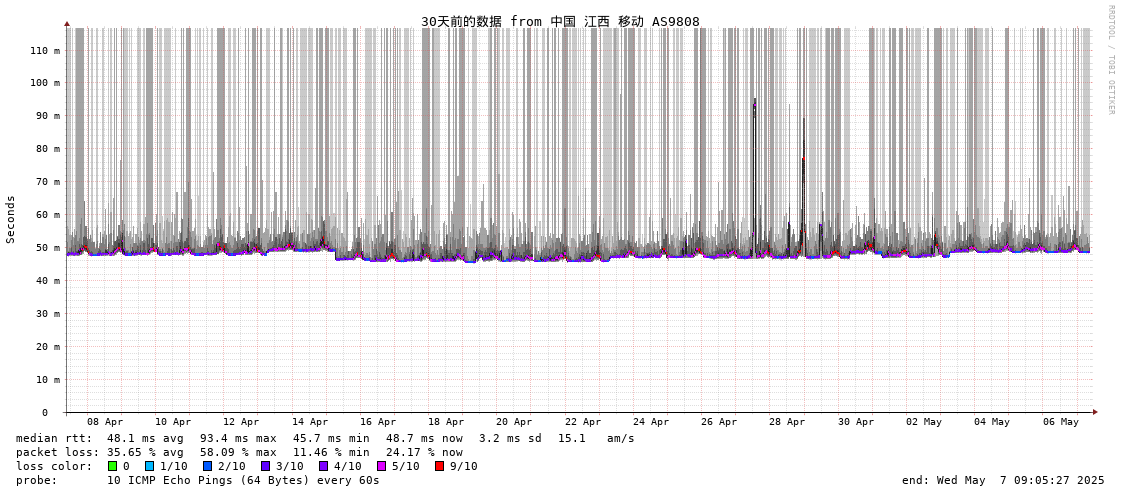The width and height of the screenshot is (1121, 494).
Task: Click the '02 May' x-axis label
Action: coord(924,423)
